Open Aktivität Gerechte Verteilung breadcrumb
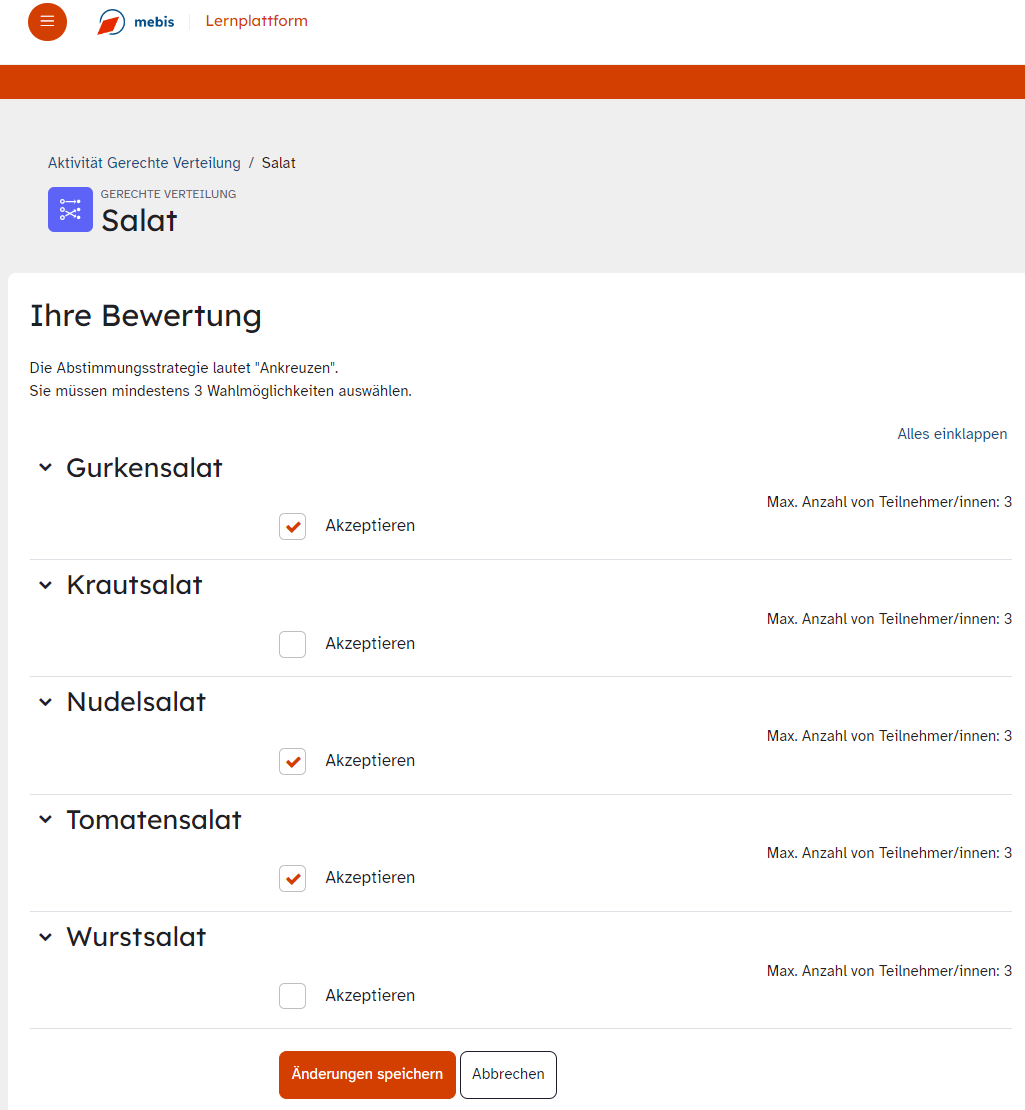The height and width of the screenshot is (1110, 1025). (144, 163)
